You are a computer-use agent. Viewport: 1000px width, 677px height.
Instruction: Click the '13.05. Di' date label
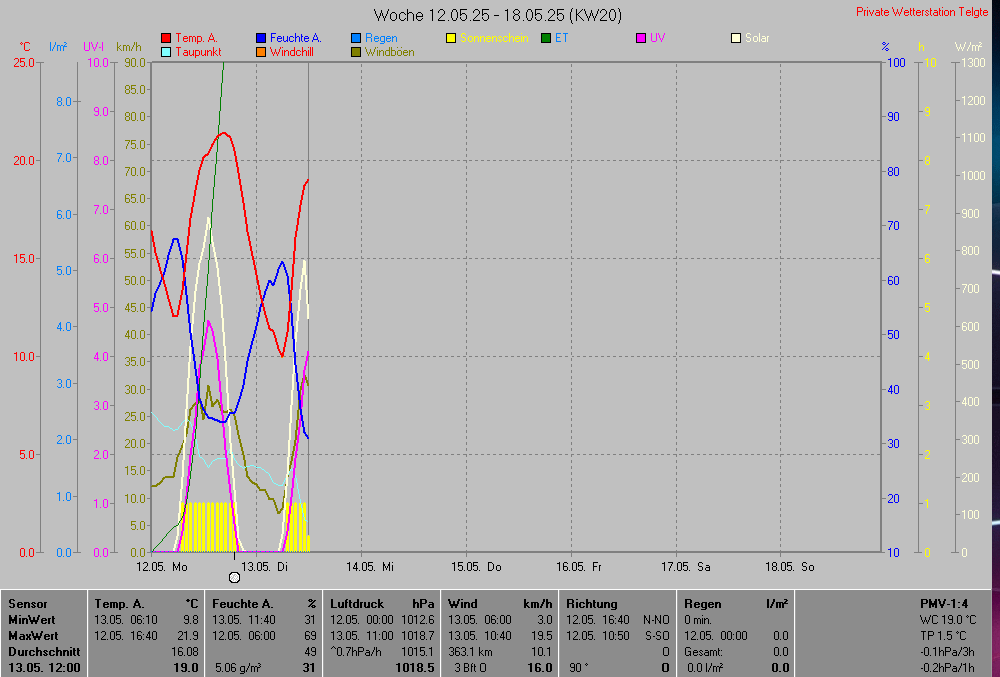point(265,567)
